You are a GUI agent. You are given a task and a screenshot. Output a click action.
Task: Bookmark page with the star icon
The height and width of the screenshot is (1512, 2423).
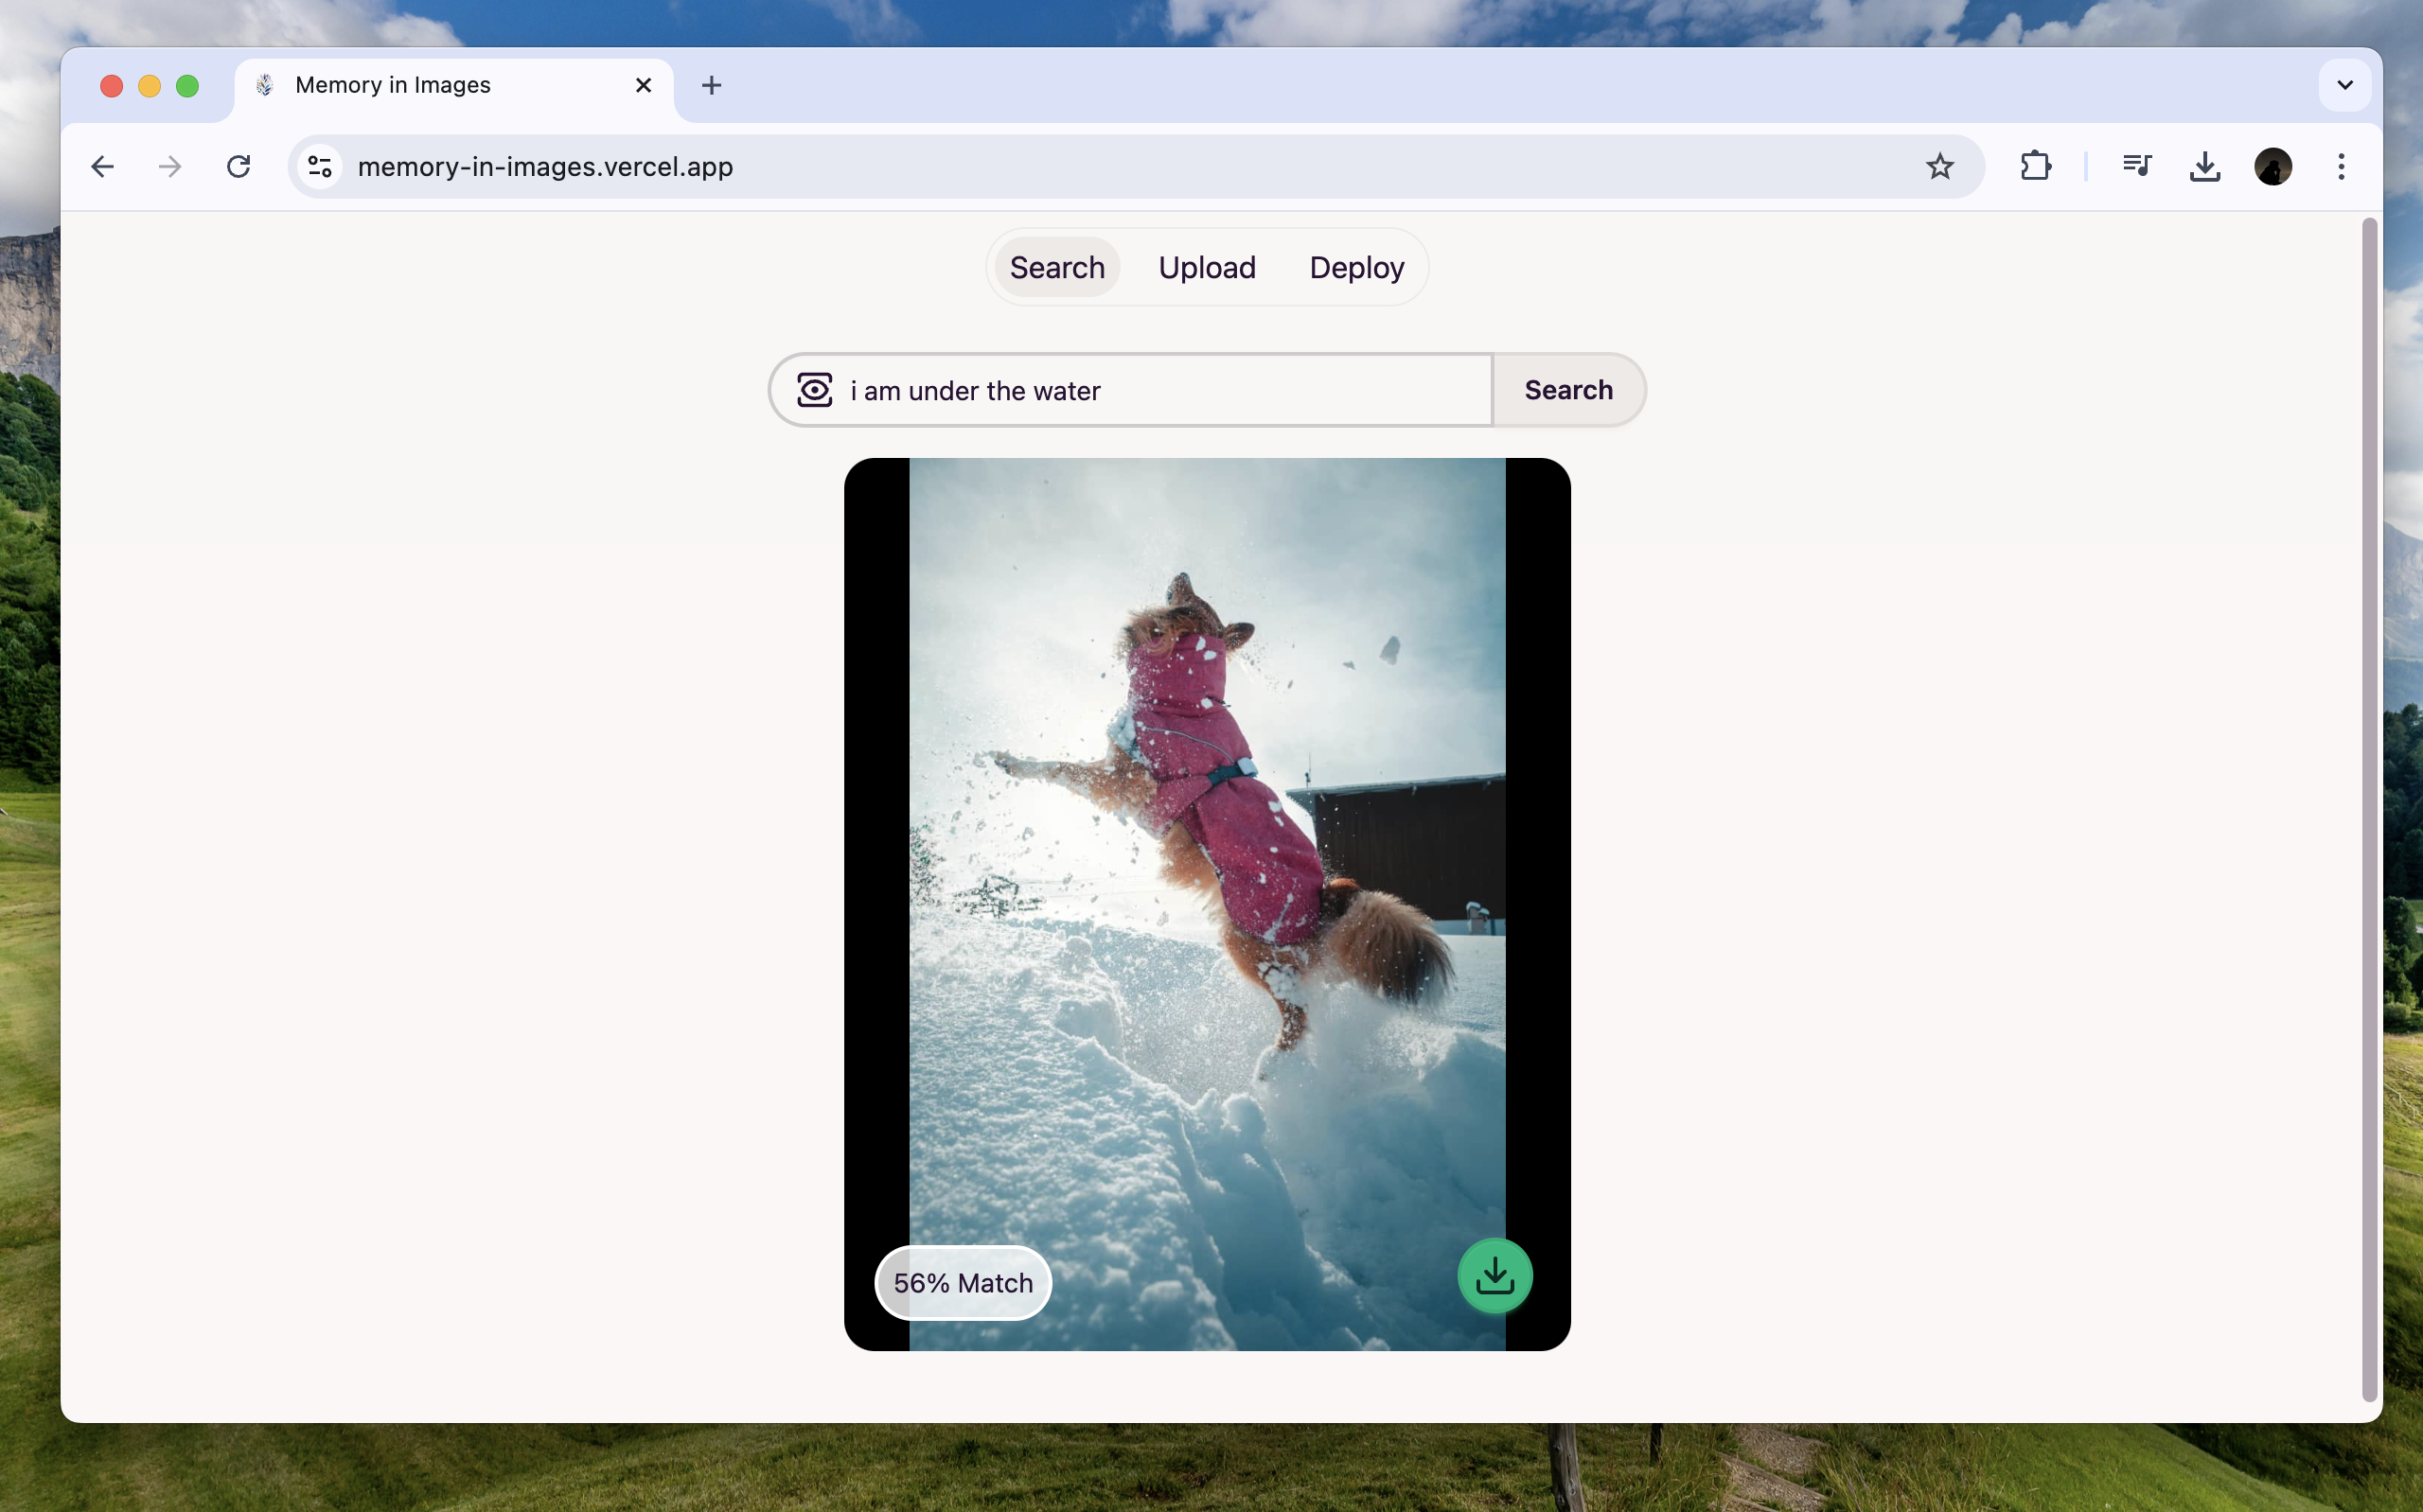1939,166
